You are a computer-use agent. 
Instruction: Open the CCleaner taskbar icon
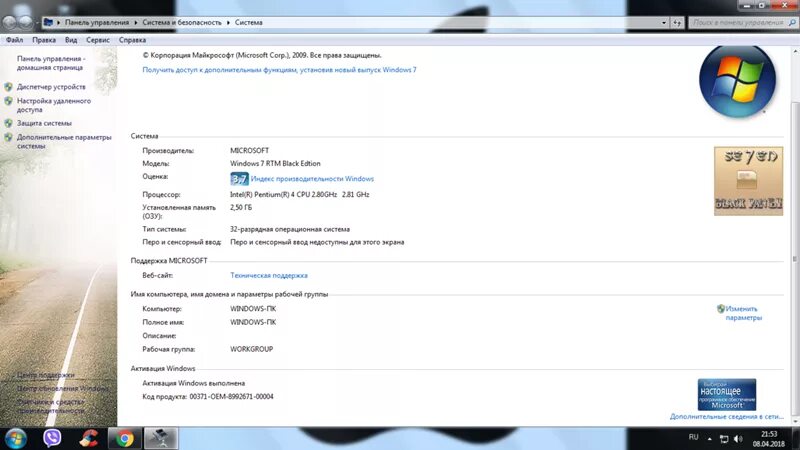[89, 438]
